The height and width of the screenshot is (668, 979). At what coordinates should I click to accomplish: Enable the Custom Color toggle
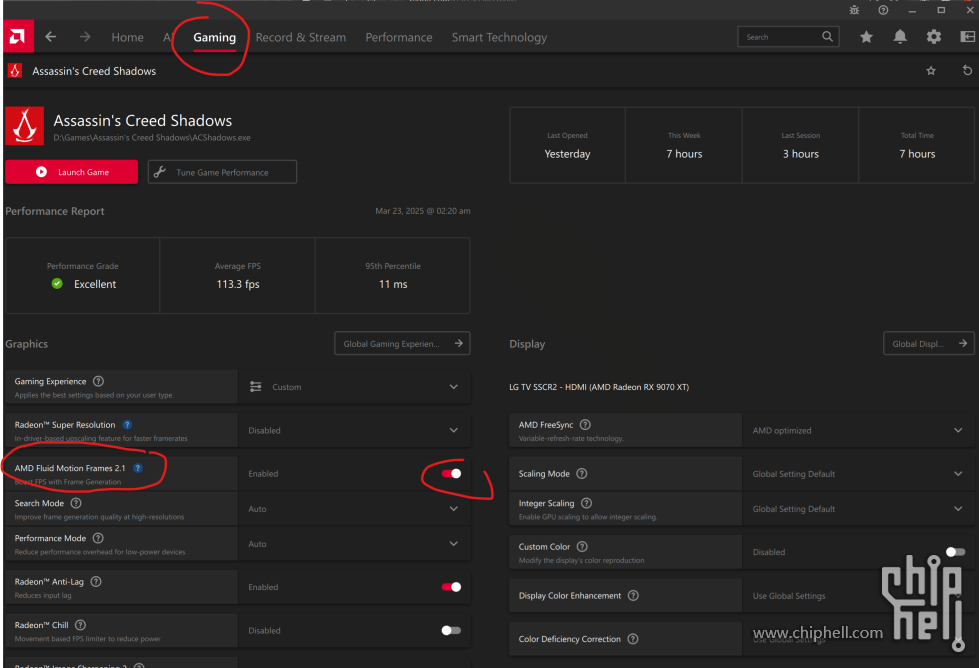(x=955, y=552)
